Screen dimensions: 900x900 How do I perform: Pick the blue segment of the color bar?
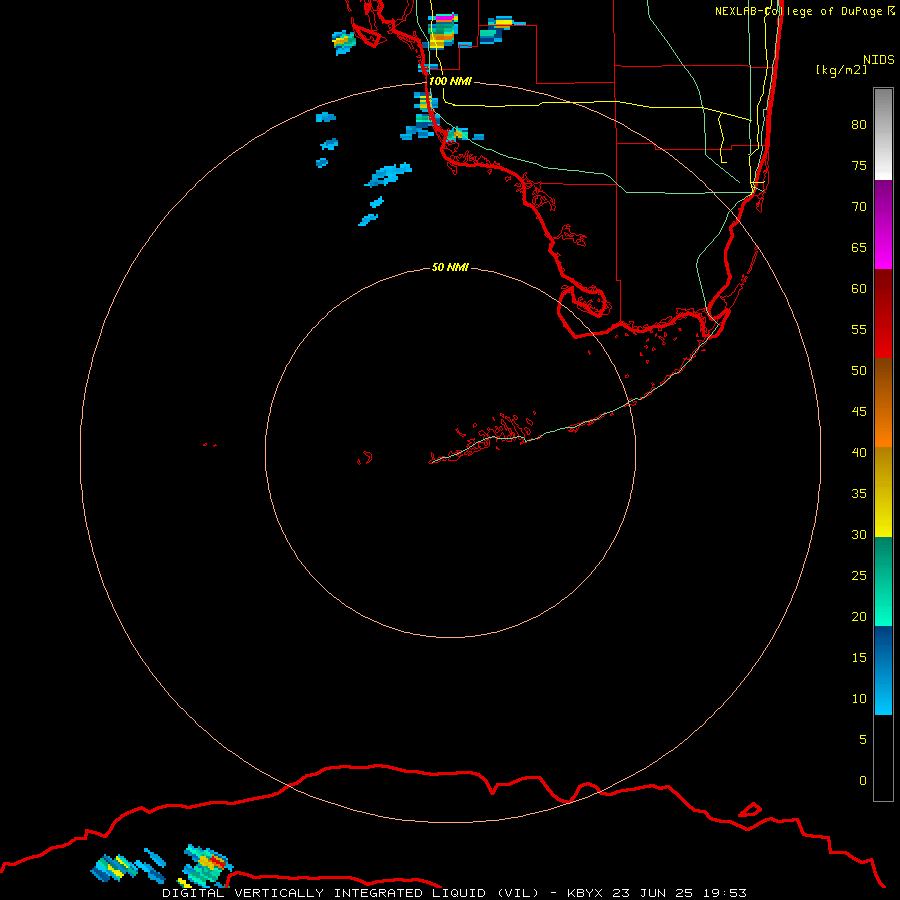883,670
